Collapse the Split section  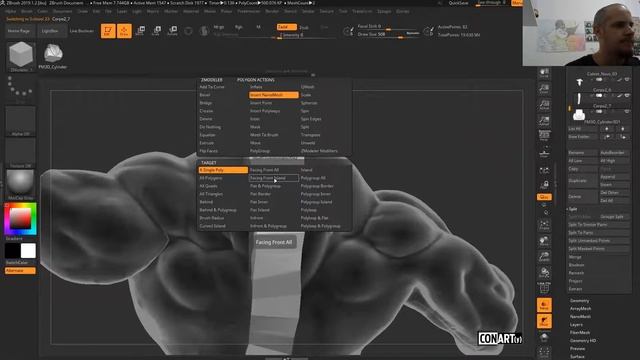[x=573, y=209]
